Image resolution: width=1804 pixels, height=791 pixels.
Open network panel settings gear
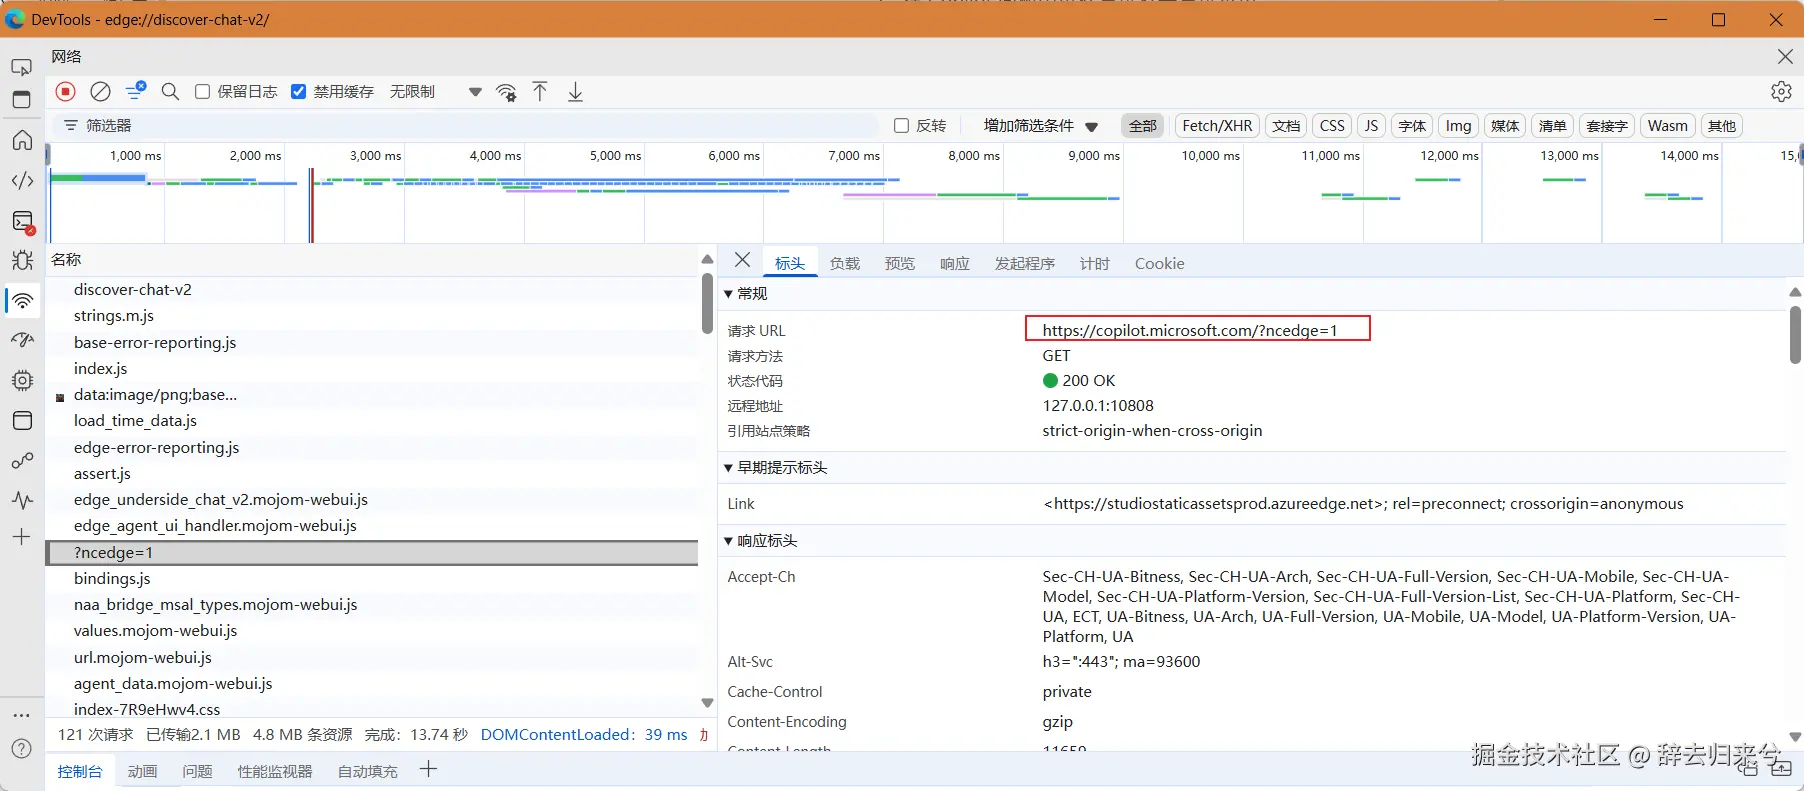pos(1781,91)
